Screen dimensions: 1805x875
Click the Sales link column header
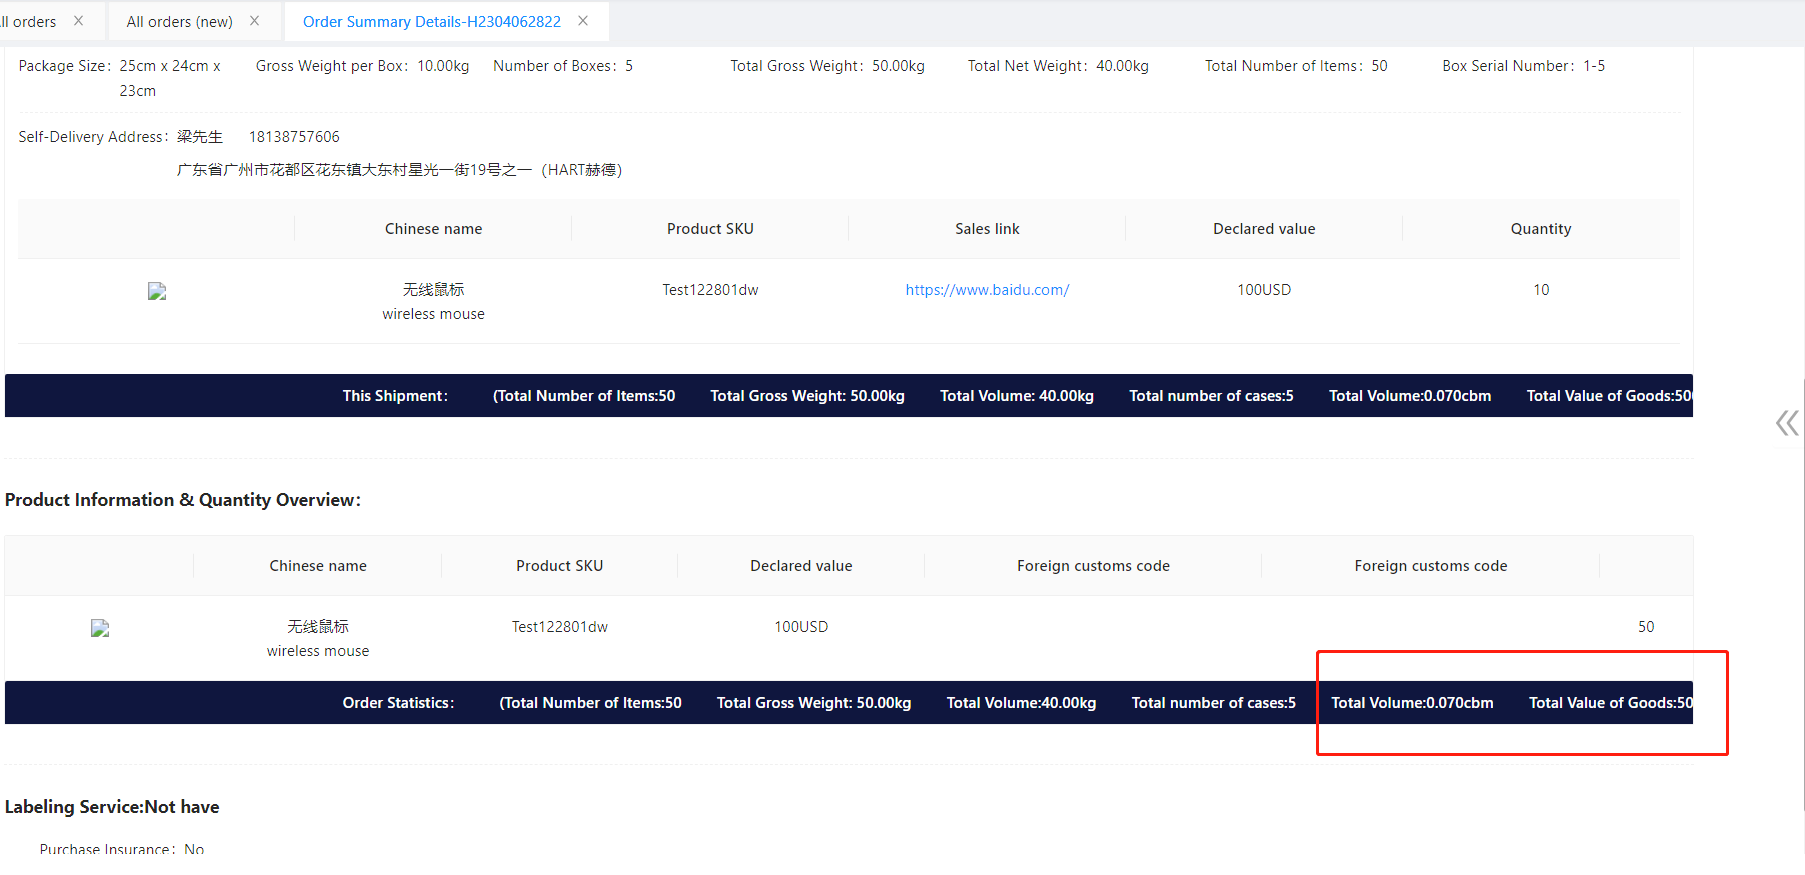pyautogui.click(x=987, y=229)
